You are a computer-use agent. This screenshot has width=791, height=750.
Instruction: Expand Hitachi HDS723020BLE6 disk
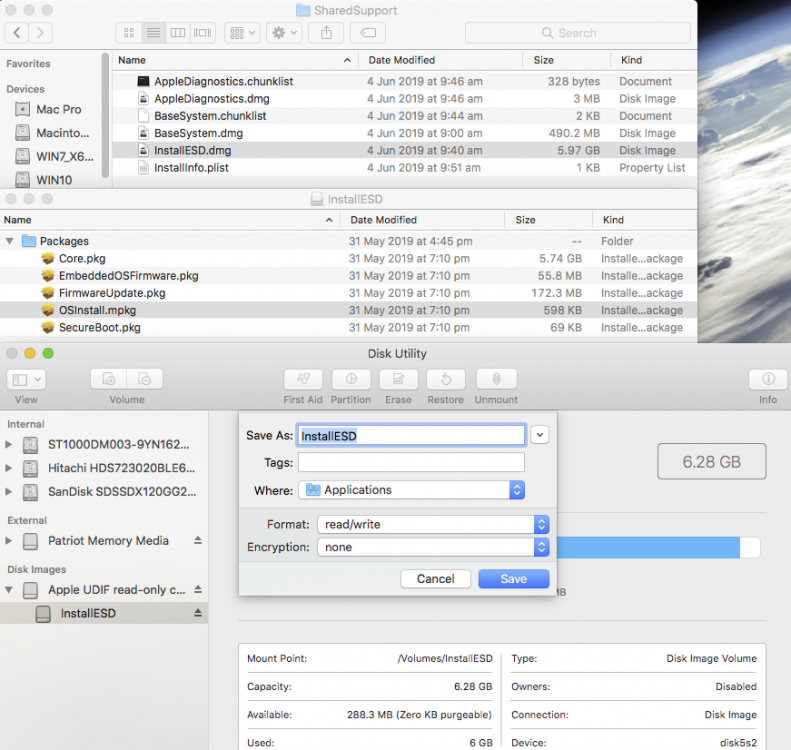click(9, 468)
